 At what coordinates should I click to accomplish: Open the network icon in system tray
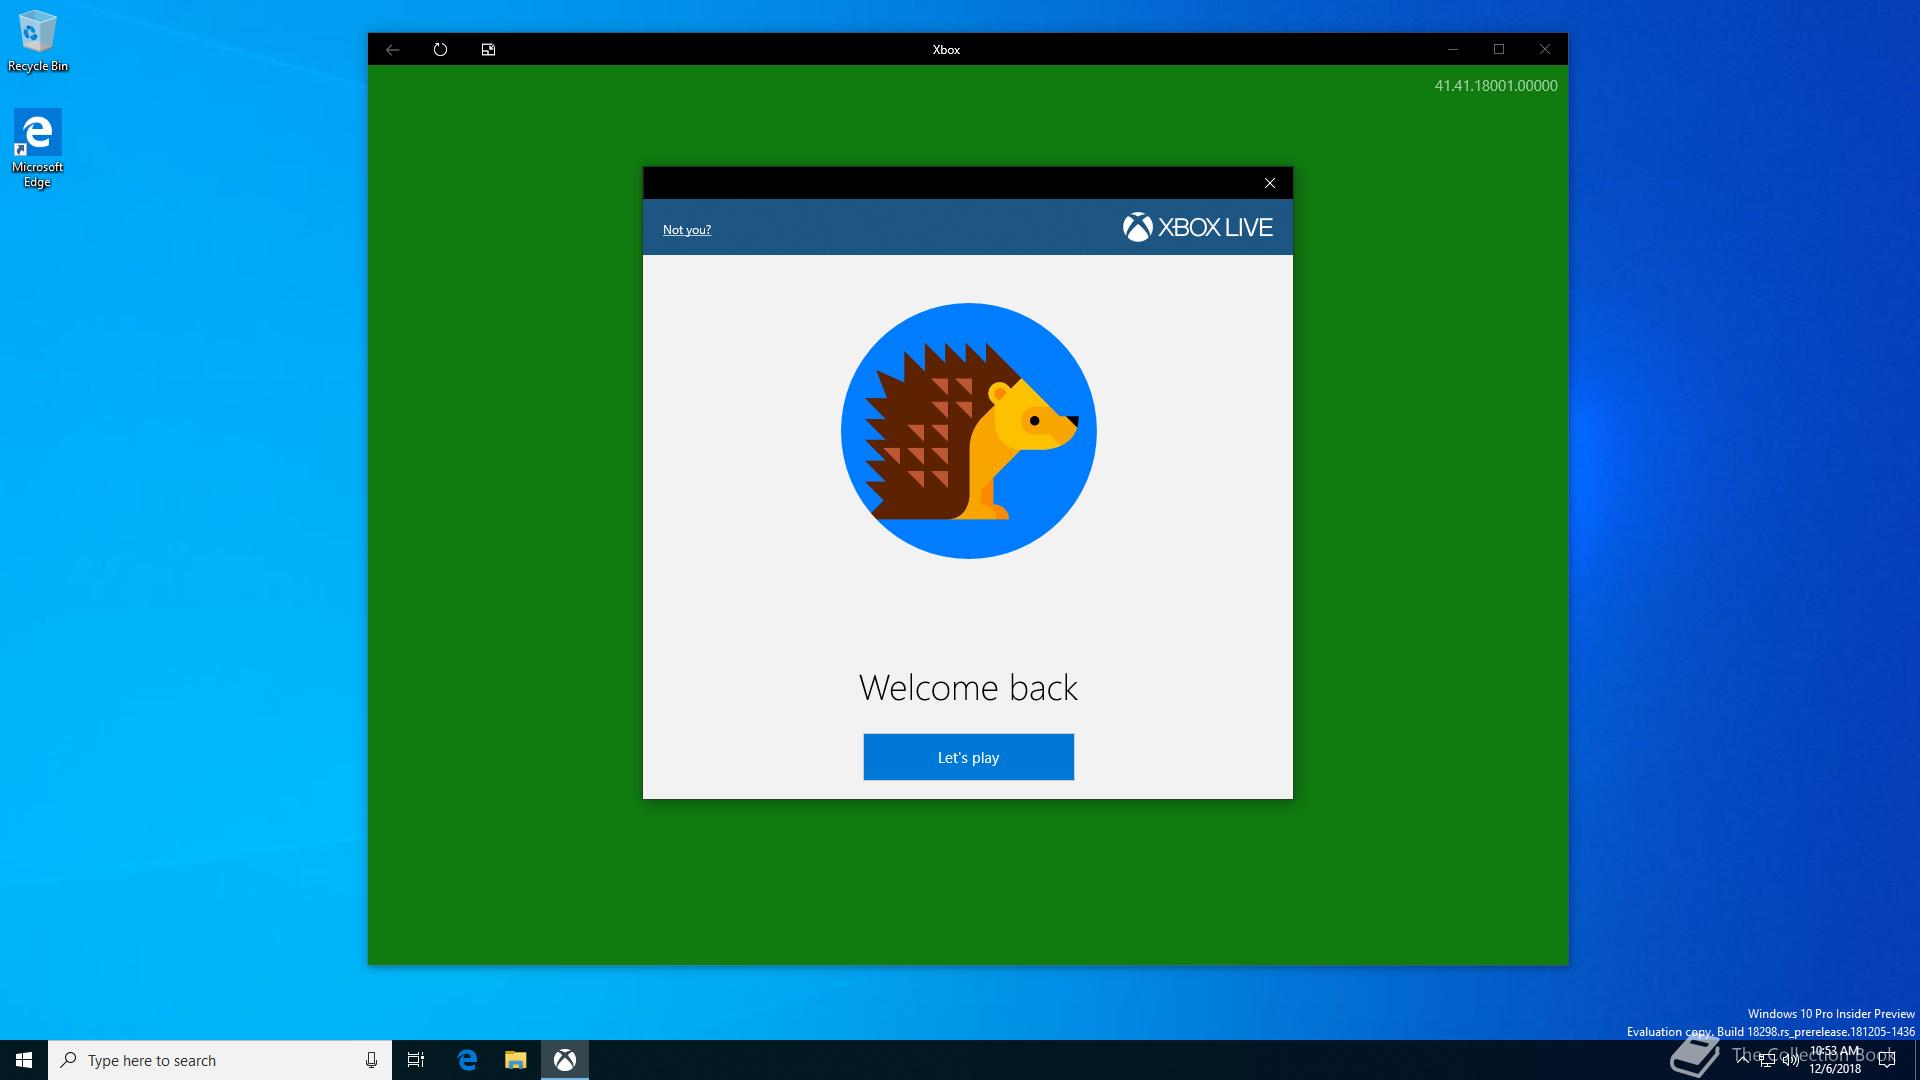tap(1767, 1060)
